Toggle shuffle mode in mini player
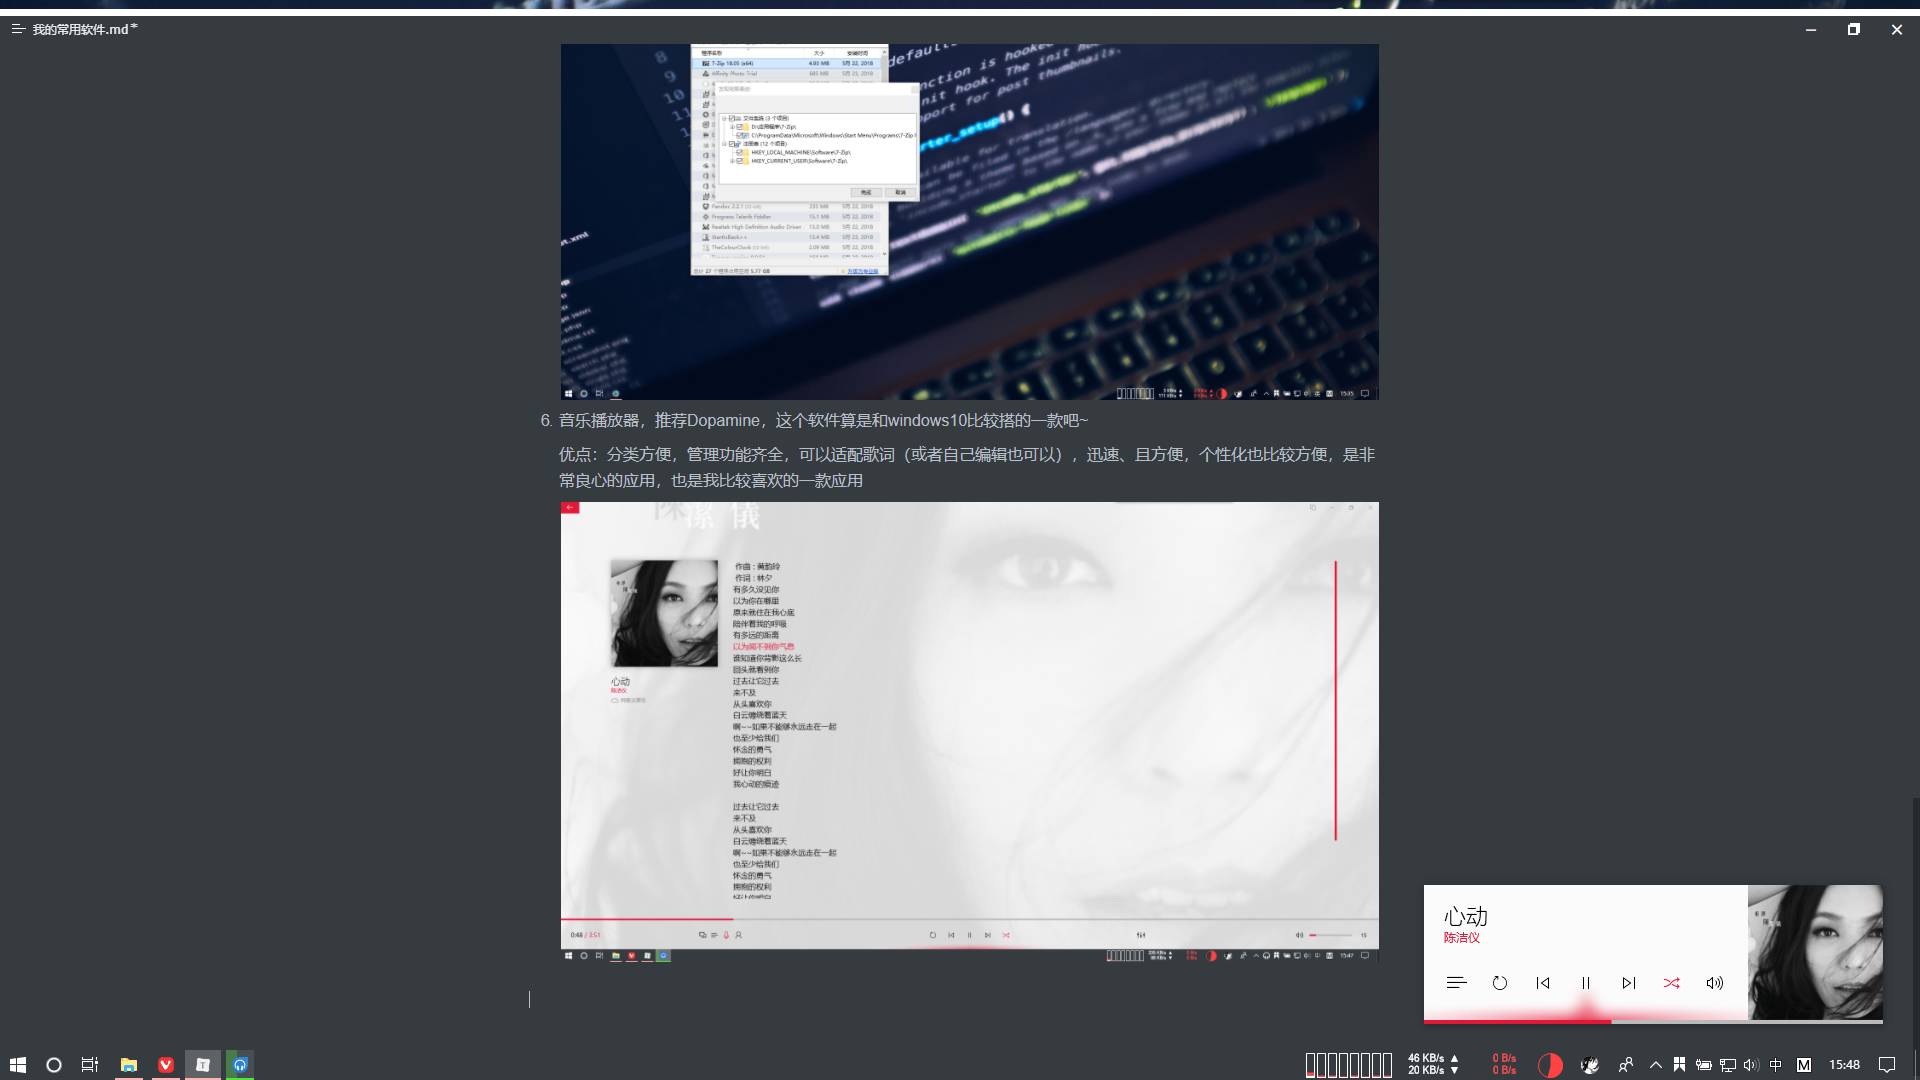 tap(1671, 983)
